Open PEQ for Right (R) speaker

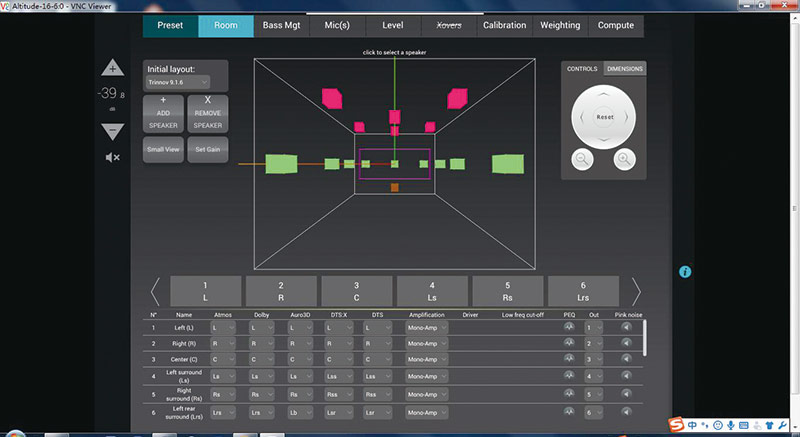569,343
